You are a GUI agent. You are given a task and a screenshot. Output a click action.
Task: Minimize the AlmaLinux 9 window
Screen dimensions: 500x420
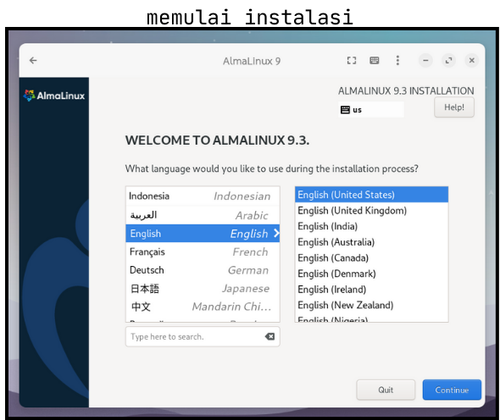426,60
